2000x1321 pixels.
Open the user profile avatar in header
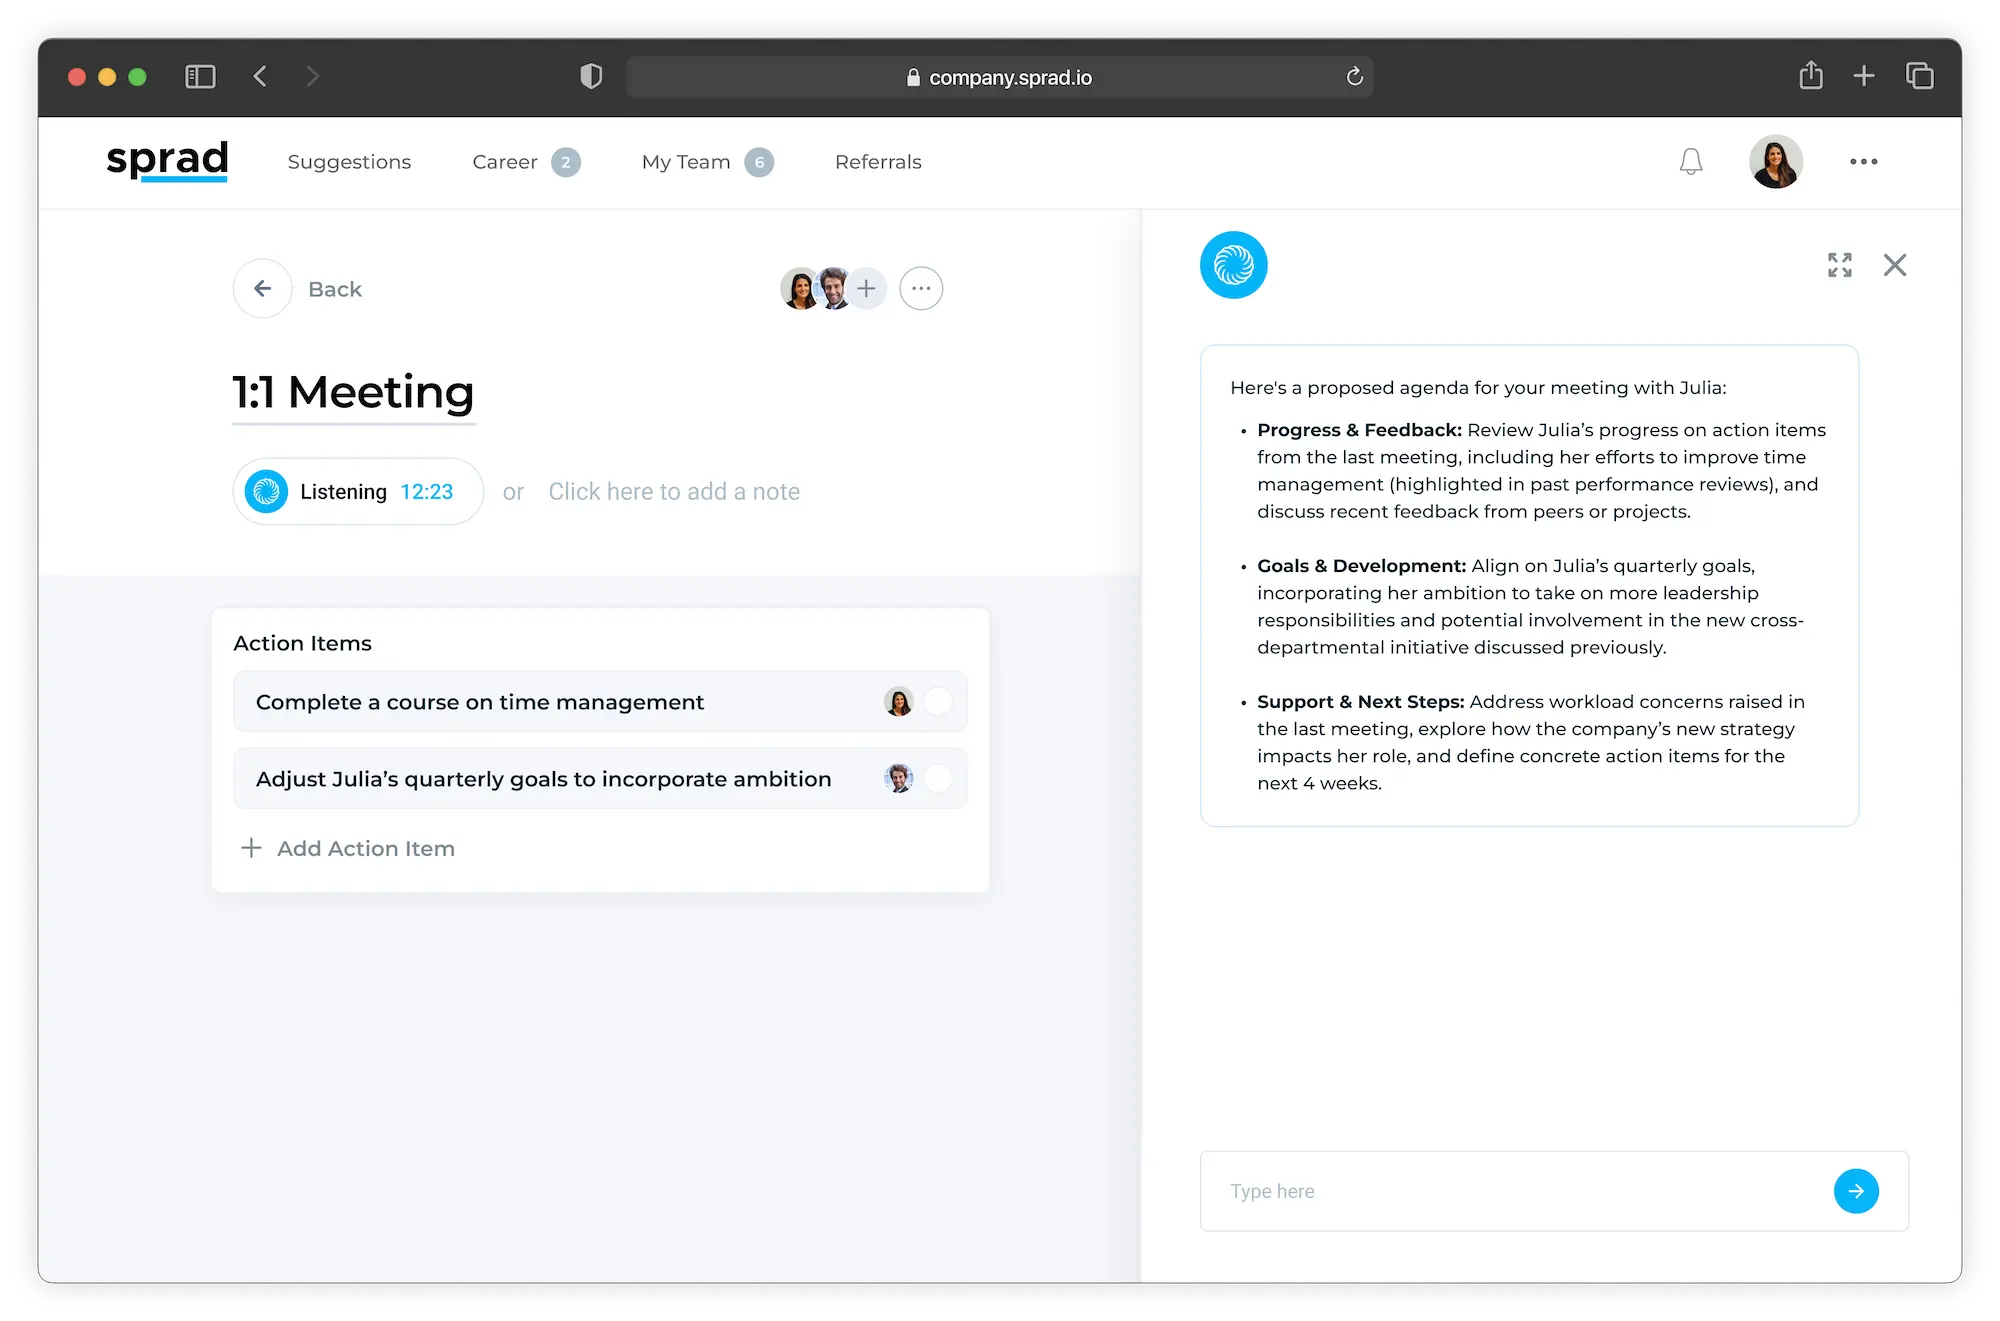click(1776, 161)
